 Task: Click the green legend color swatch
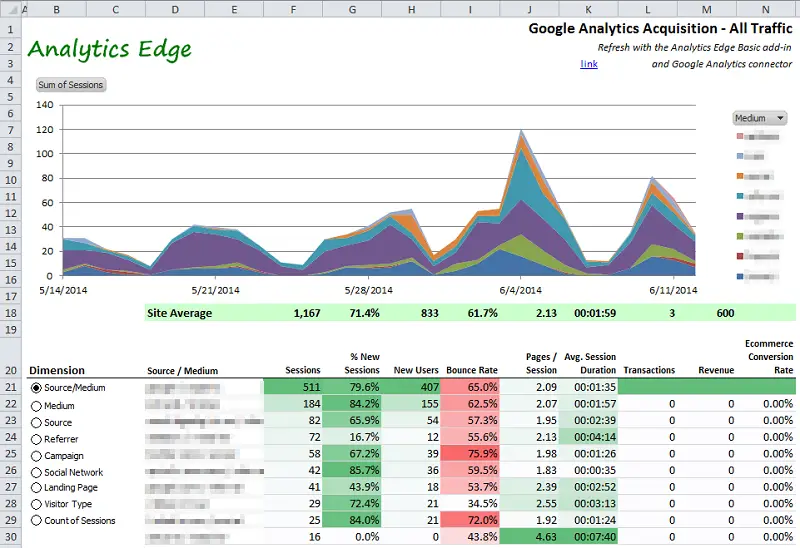(x=740, y=236)
